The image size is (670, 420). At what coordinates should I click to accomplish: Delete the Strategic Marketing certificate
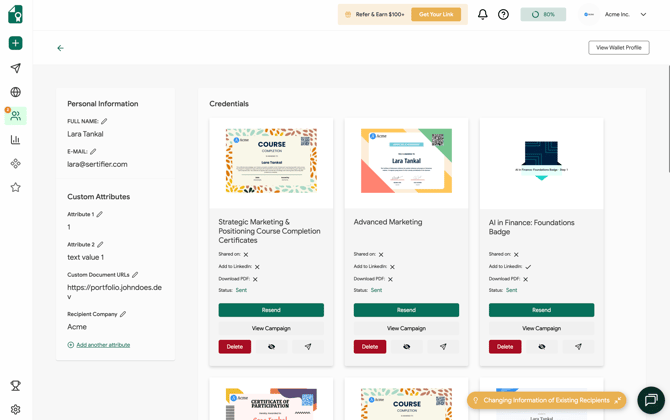coord(235,347)
